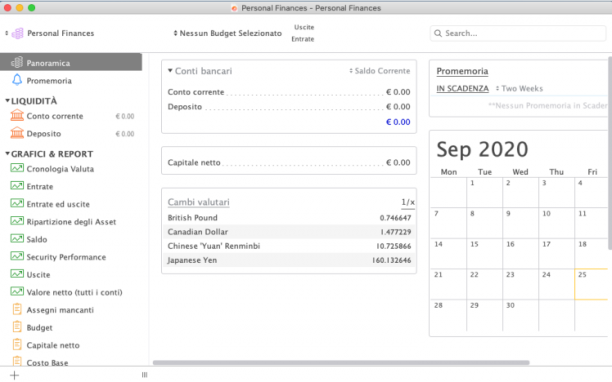Select September 30 on the calendar
This screenshot has height=382, width=612.
tap(520, 315)
